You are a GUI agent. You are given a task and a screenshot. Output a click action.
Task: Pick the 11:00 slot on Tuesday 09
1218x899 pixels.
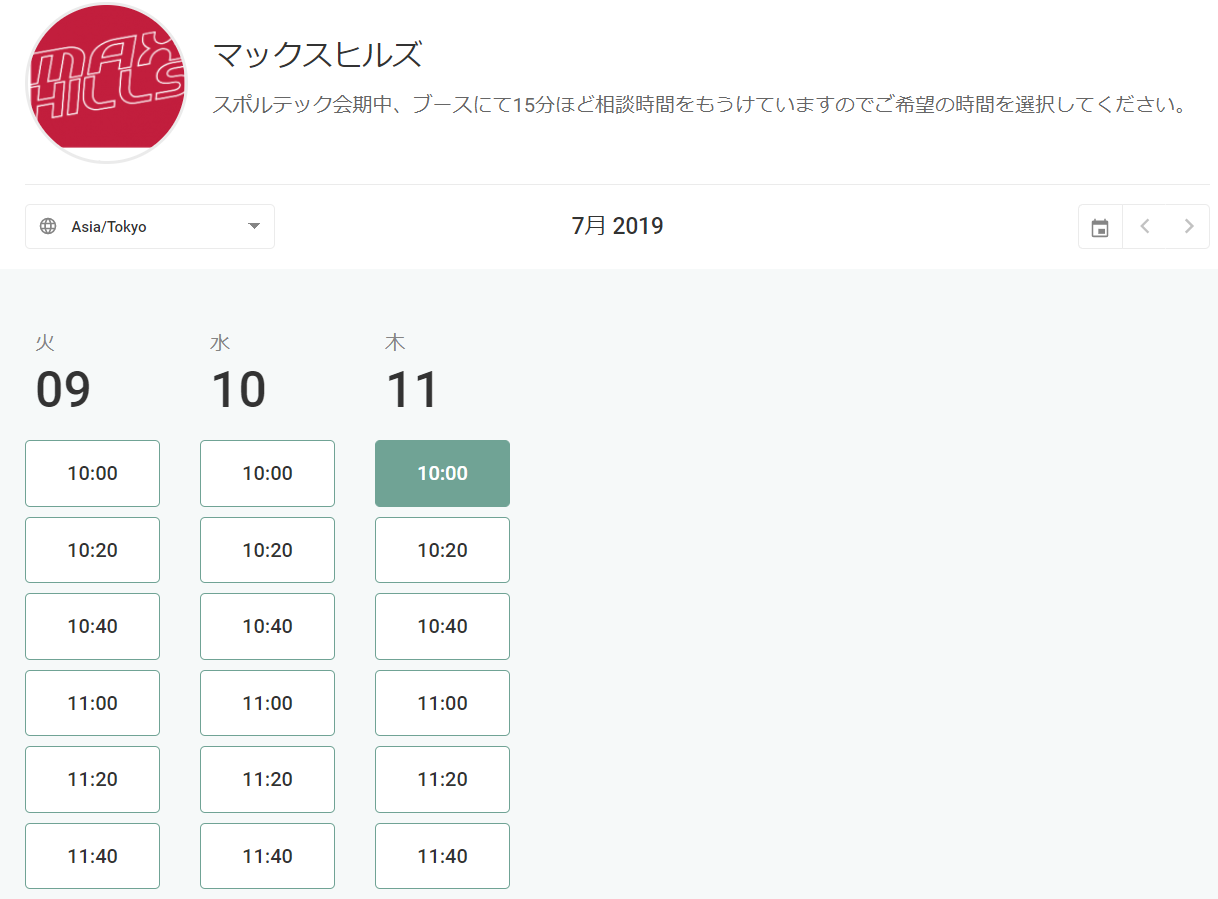92,703
